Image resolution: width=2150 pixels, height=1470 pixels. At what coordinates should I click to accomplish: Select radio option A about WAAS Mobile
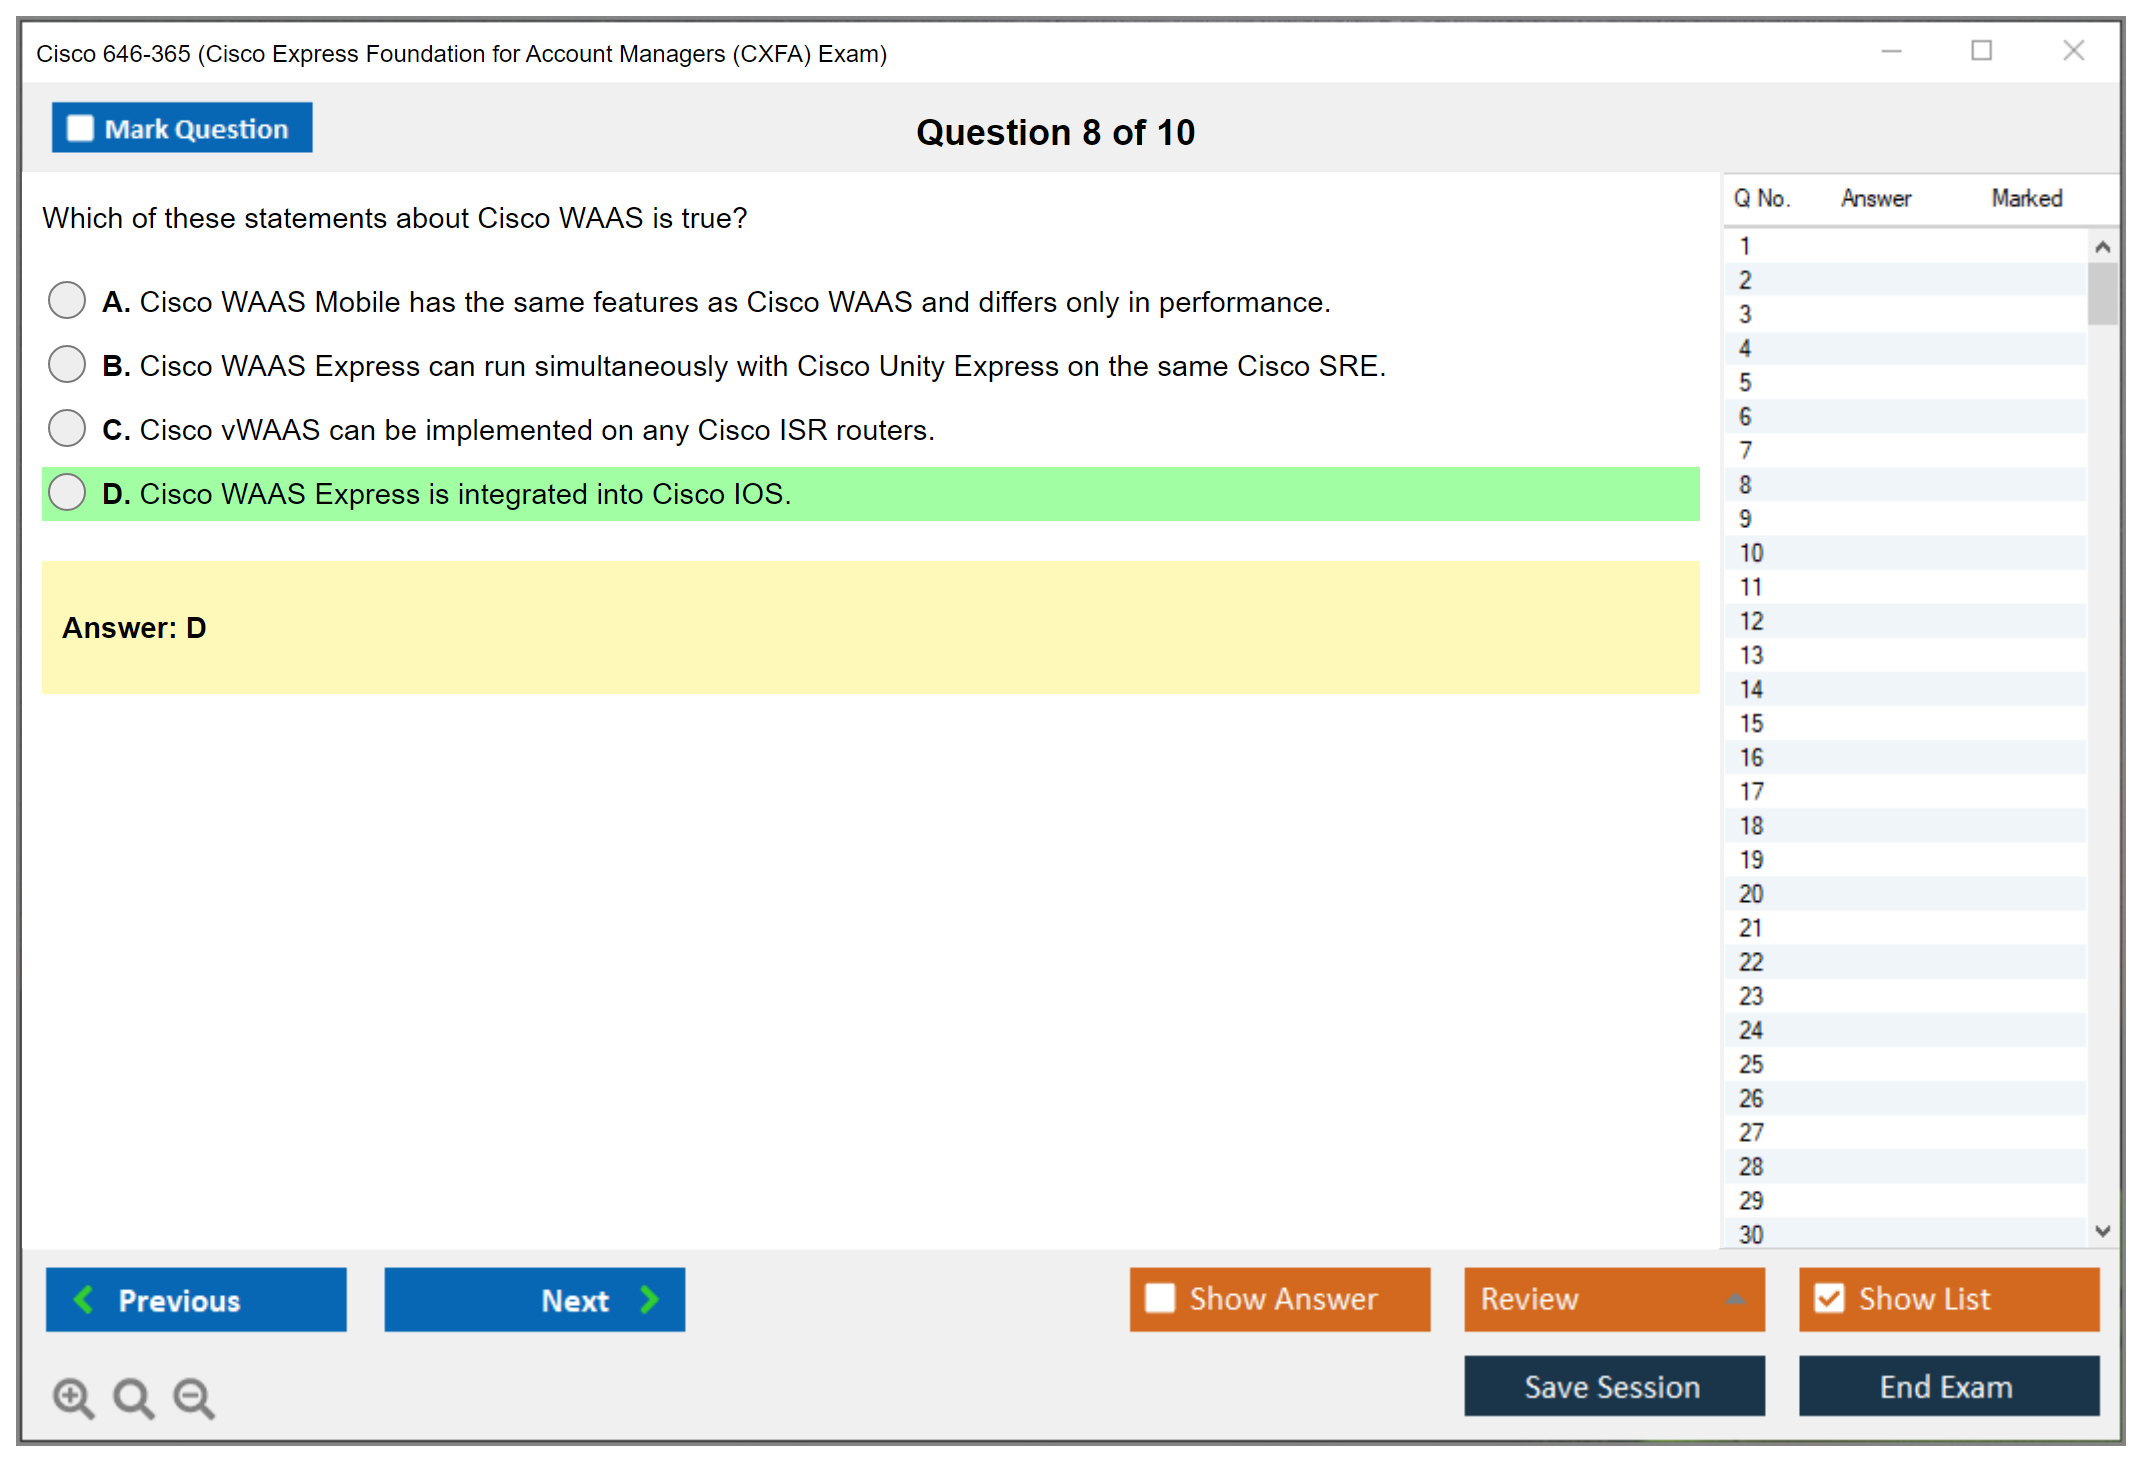pos(67,300)
